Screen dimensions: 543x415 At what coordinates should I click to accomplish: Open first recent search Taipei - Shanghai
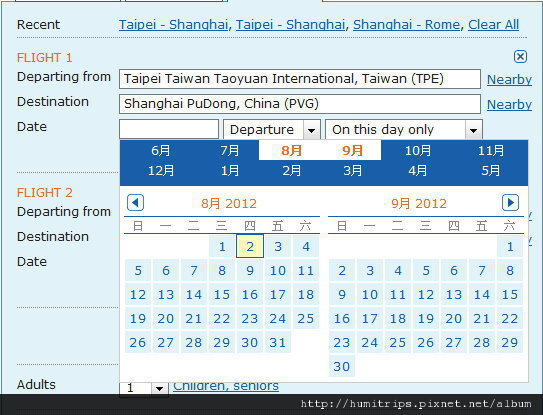coord(173,25)
